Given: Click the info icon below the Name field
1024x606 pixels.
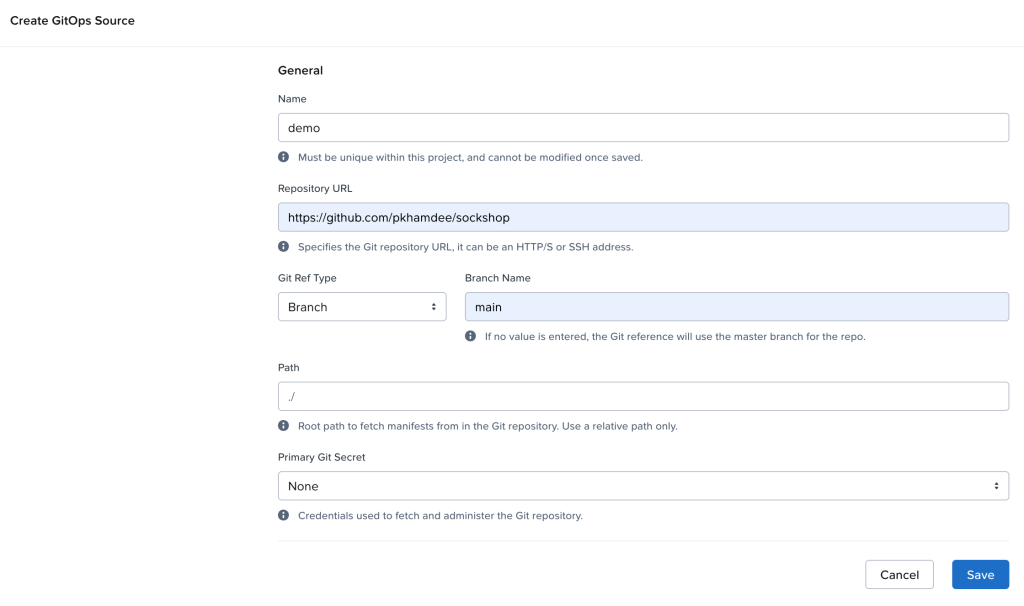Looking at the screenshot, I should click(284, 157).
